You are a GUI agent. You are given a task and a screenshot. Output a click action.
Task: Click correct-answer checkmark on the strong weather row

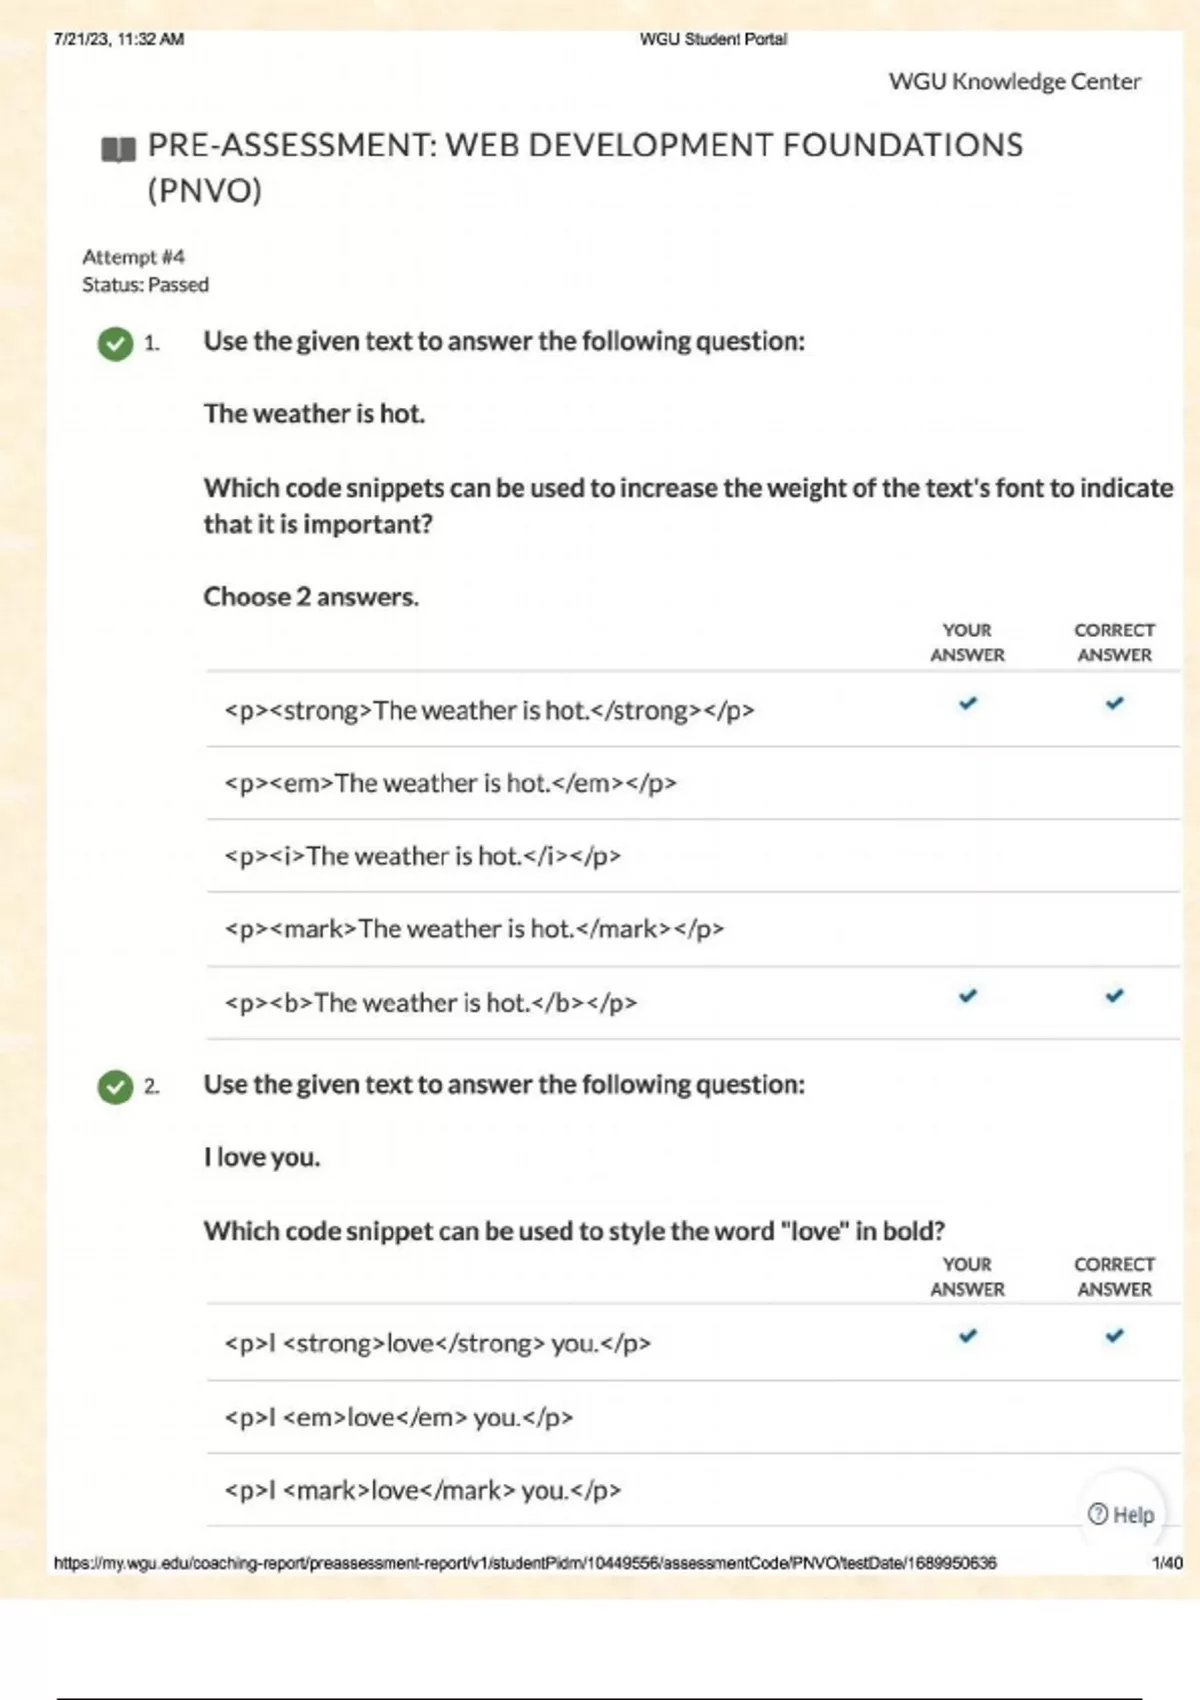(1114, 703)
